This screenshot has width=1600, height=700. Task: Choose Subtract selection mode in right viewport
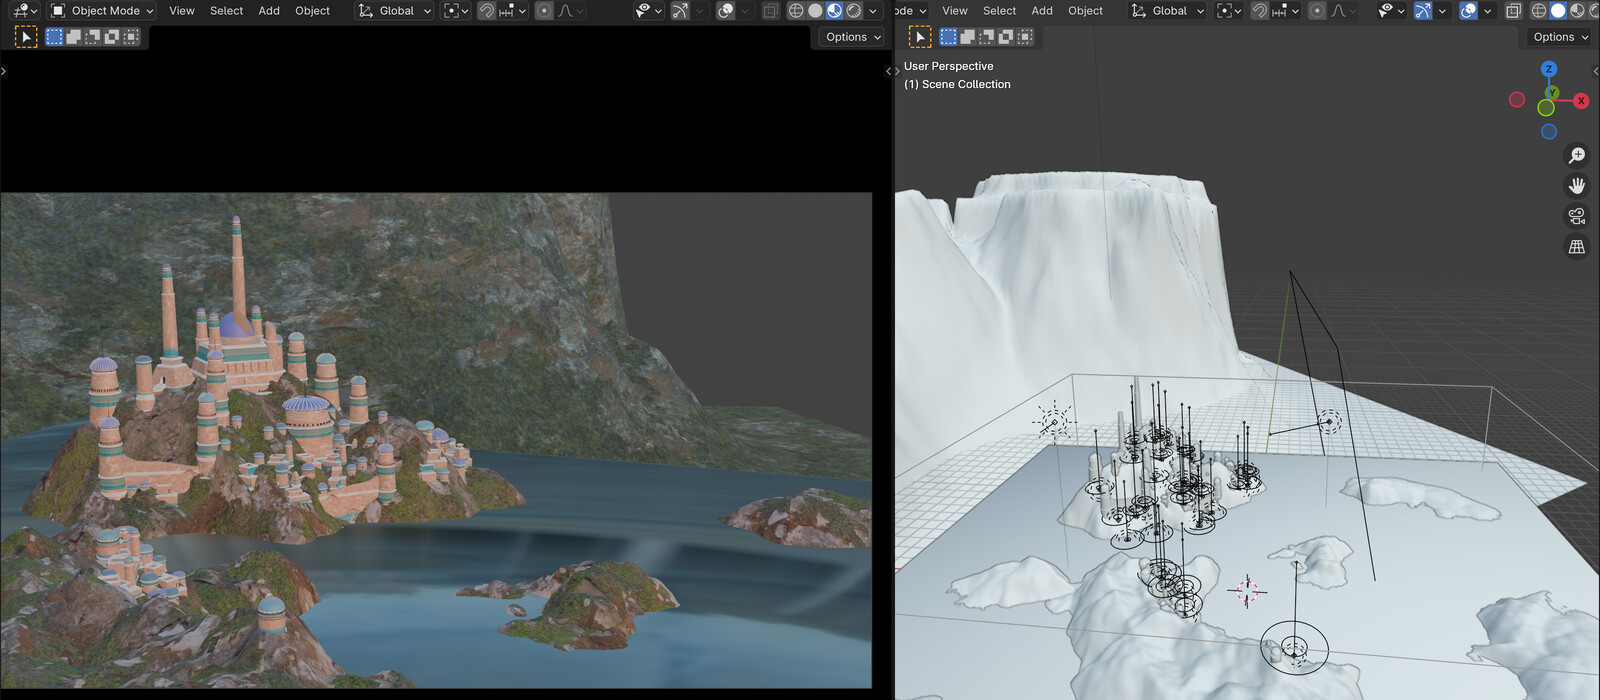pyautogui.click(x=986, y=37)
